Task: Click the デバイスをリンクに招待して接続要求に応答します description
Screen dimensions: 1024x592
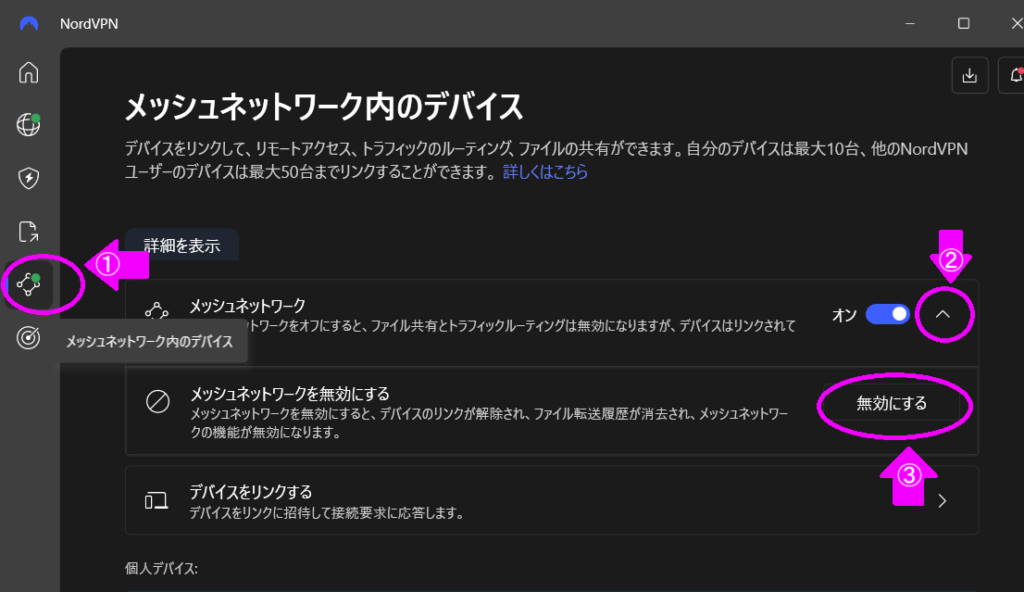Action: click(x=327, y=514)
